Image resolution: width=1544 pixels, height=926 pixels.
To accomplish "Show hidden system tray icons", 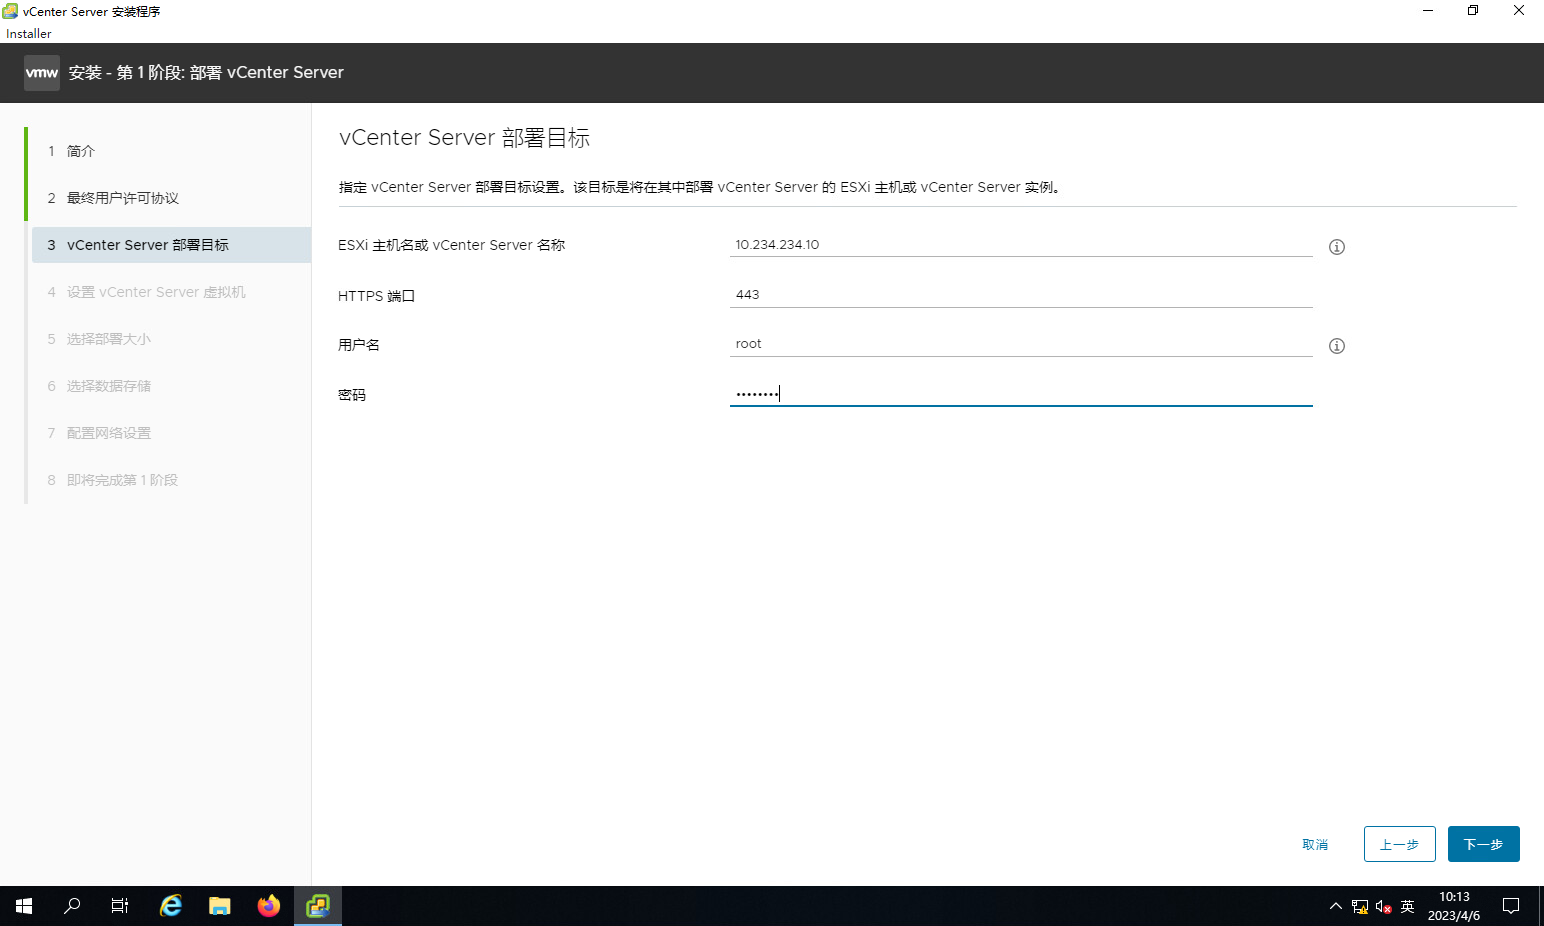I will pos(1335,906).
